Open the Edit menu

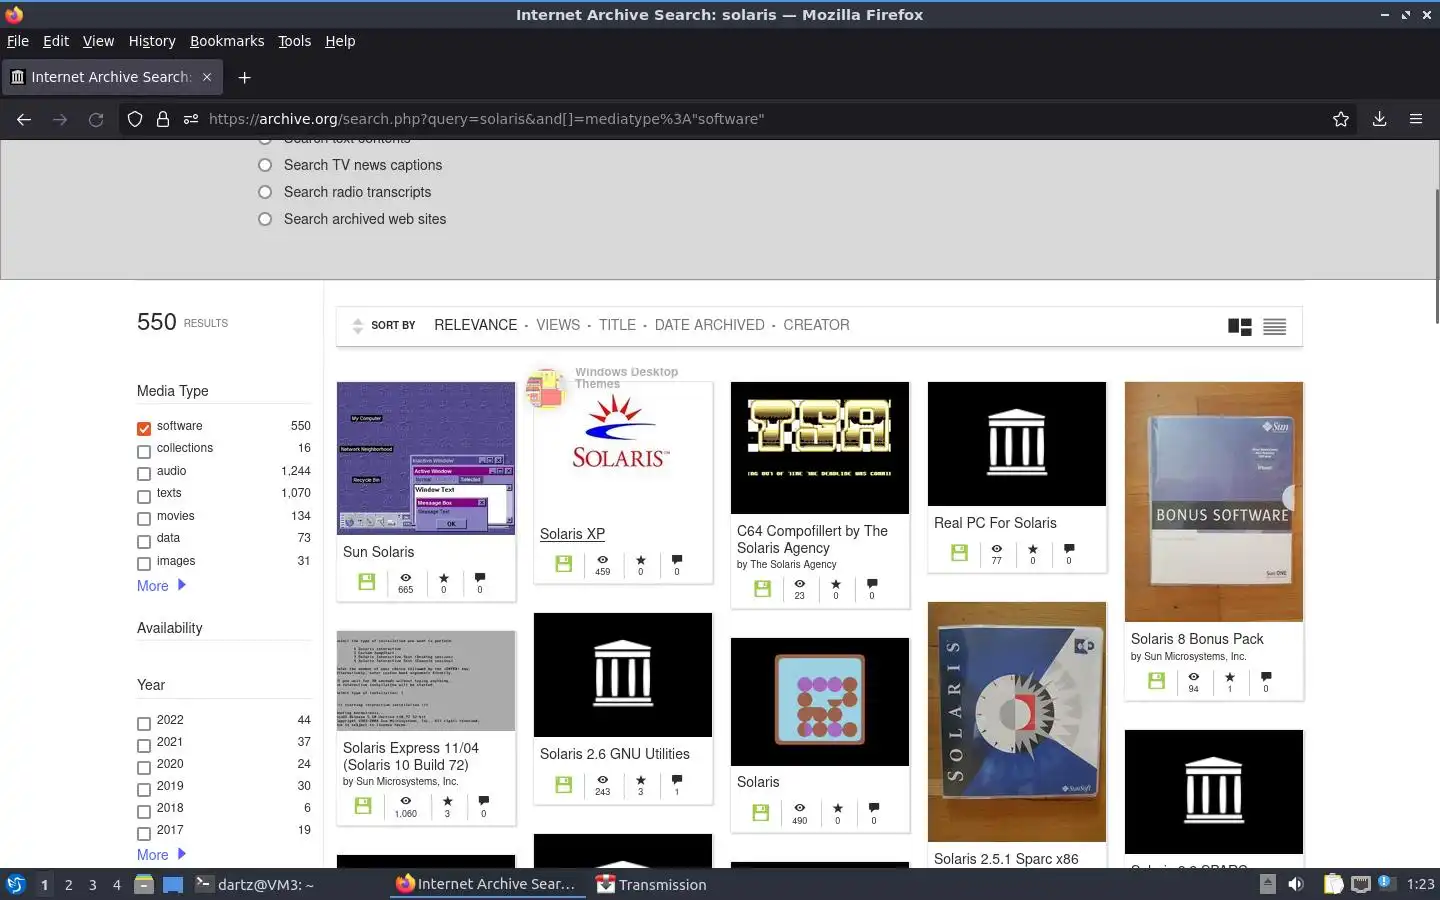(56, 41)
